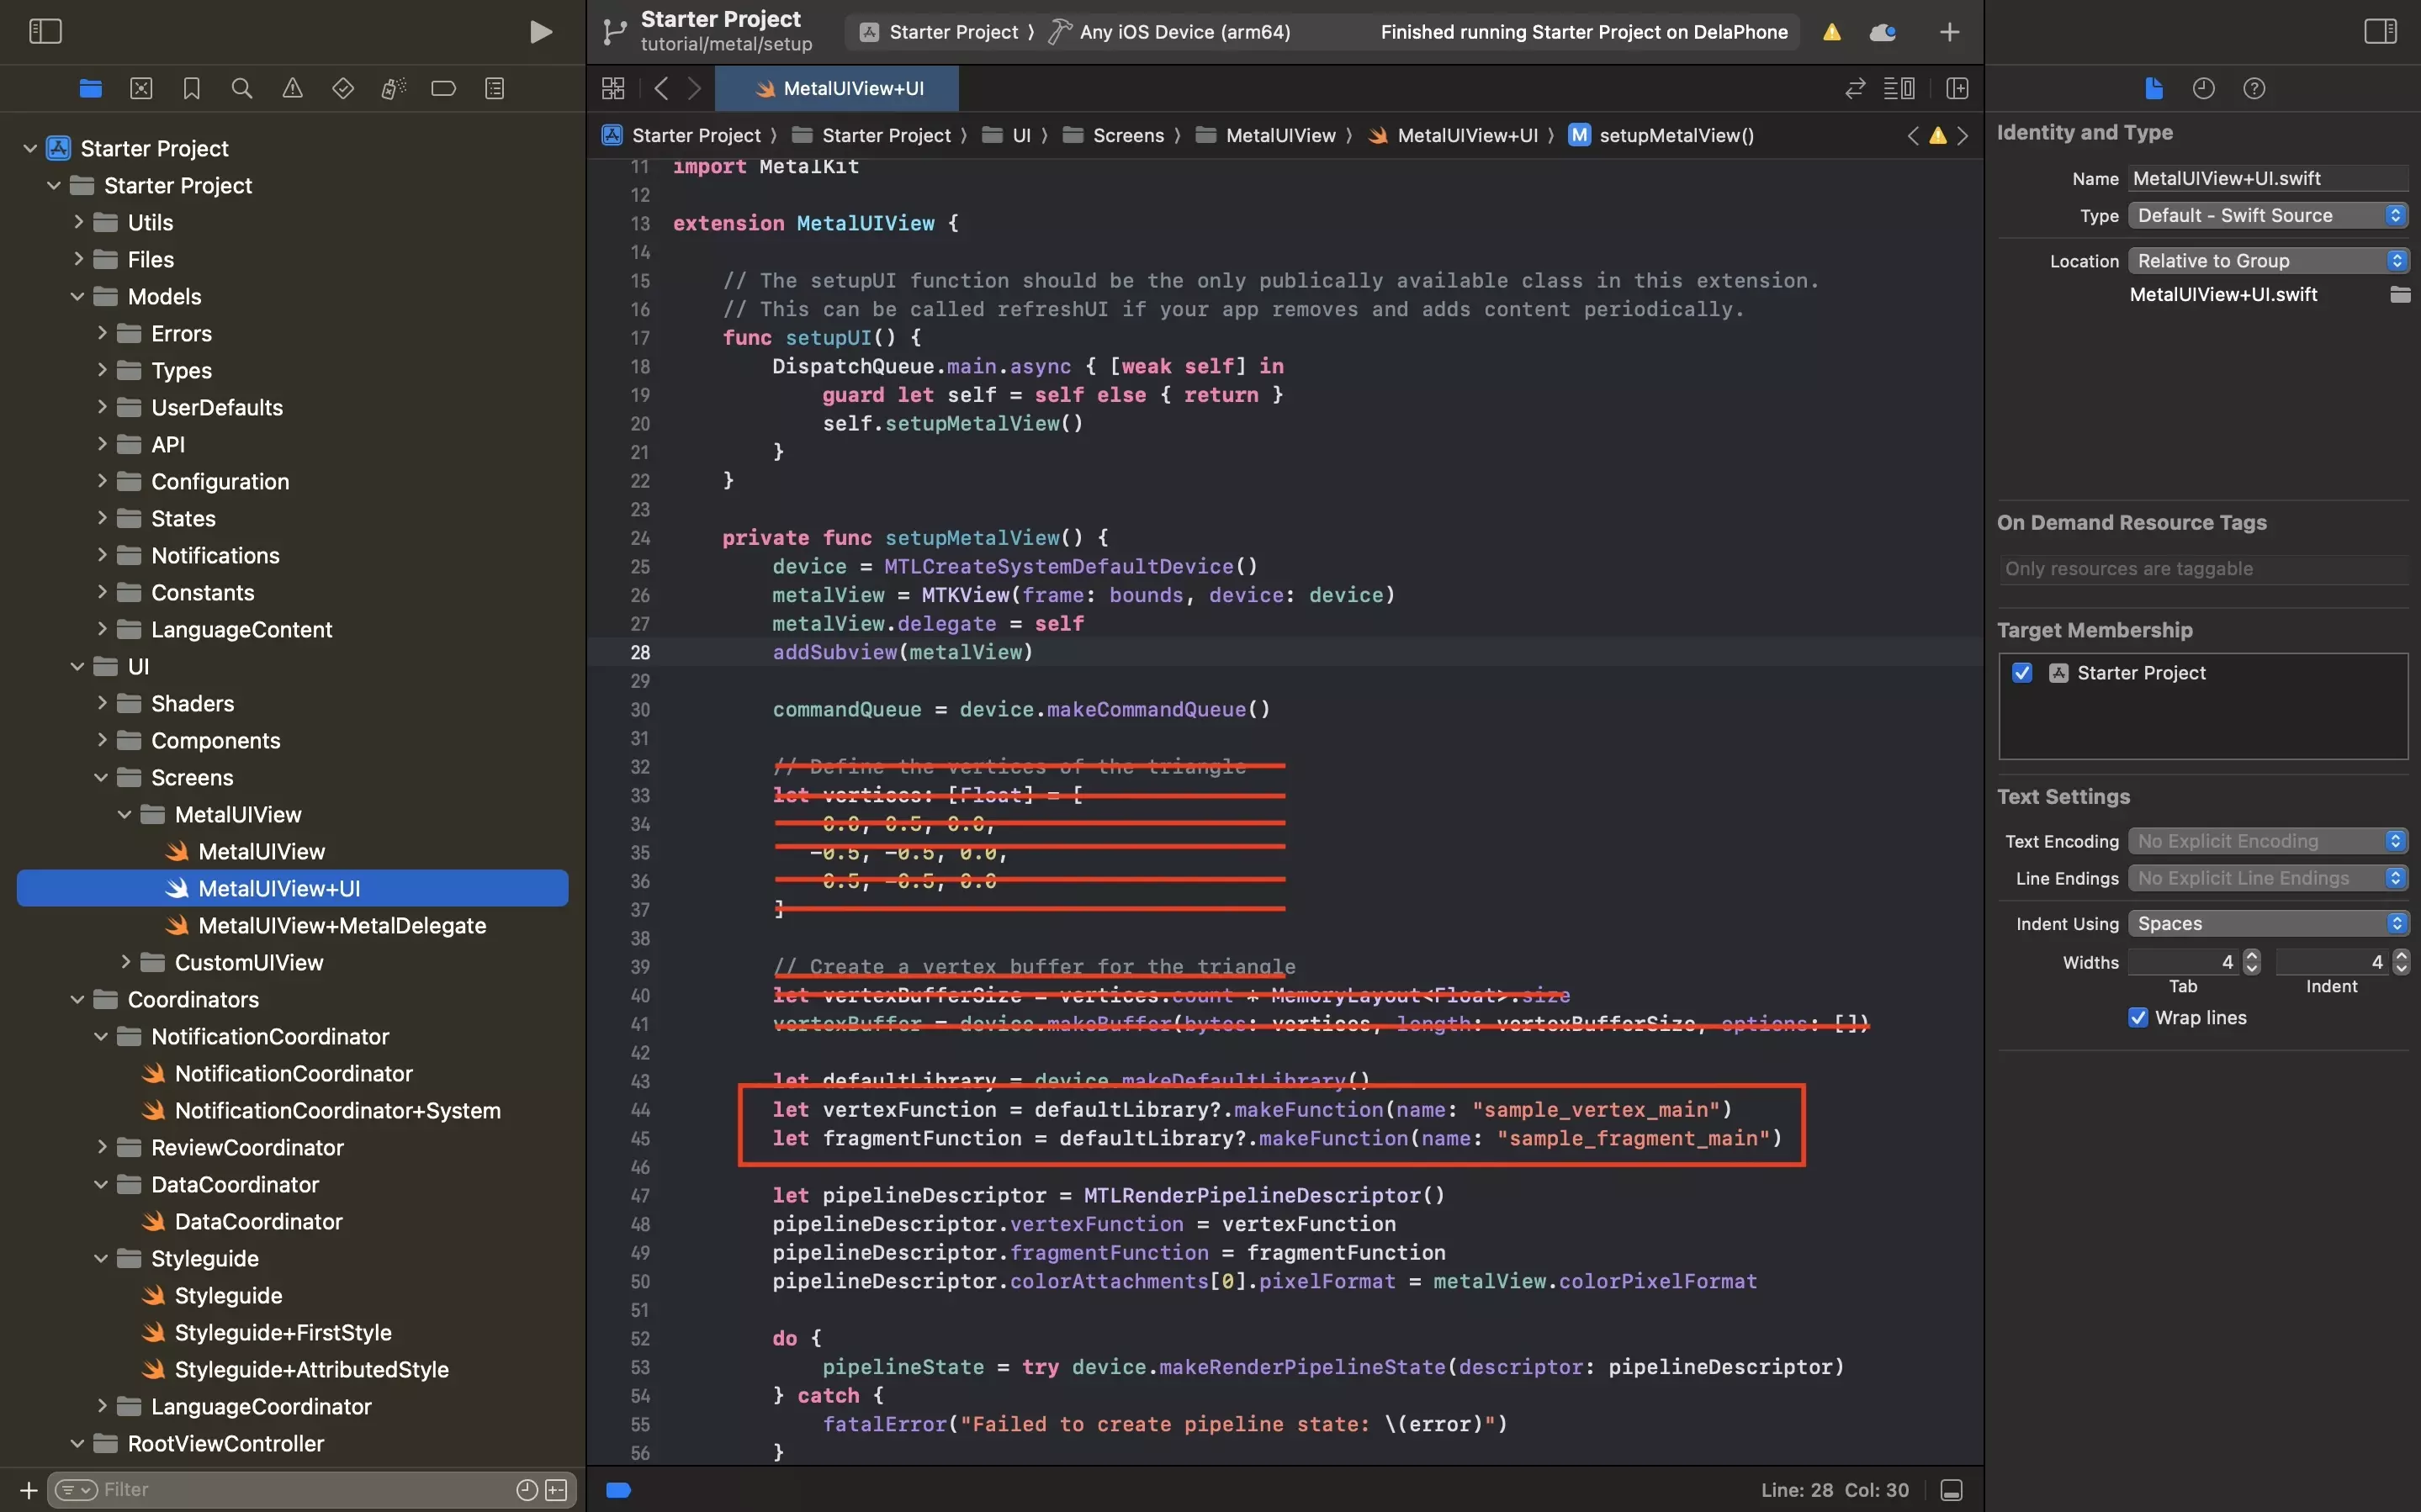
Task: Open the Type Default - Swift Source dropdown
Action: (x=2267, y=215)
